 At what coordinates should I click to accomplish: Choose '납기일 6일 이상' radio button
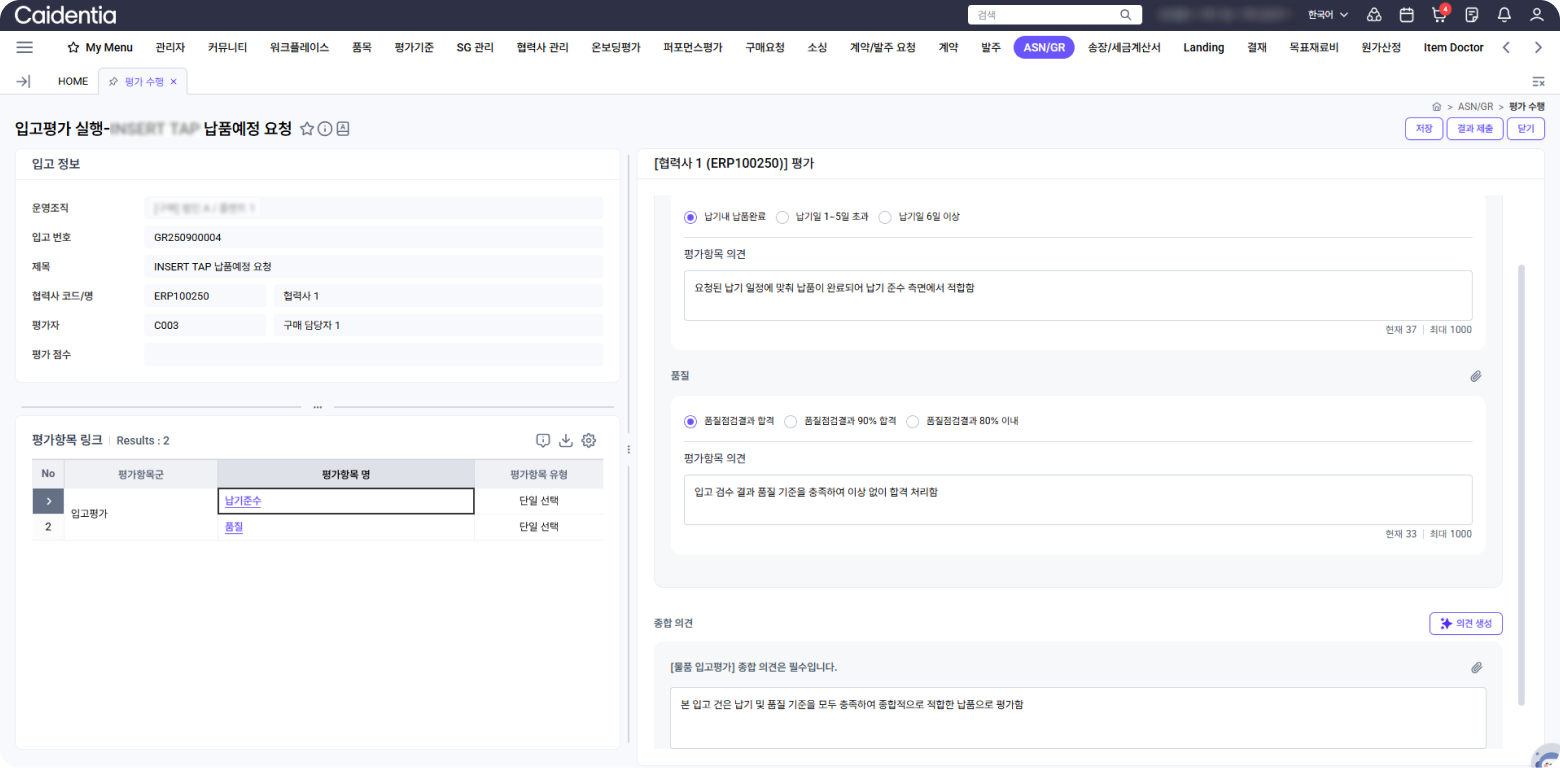click(885, 217)
